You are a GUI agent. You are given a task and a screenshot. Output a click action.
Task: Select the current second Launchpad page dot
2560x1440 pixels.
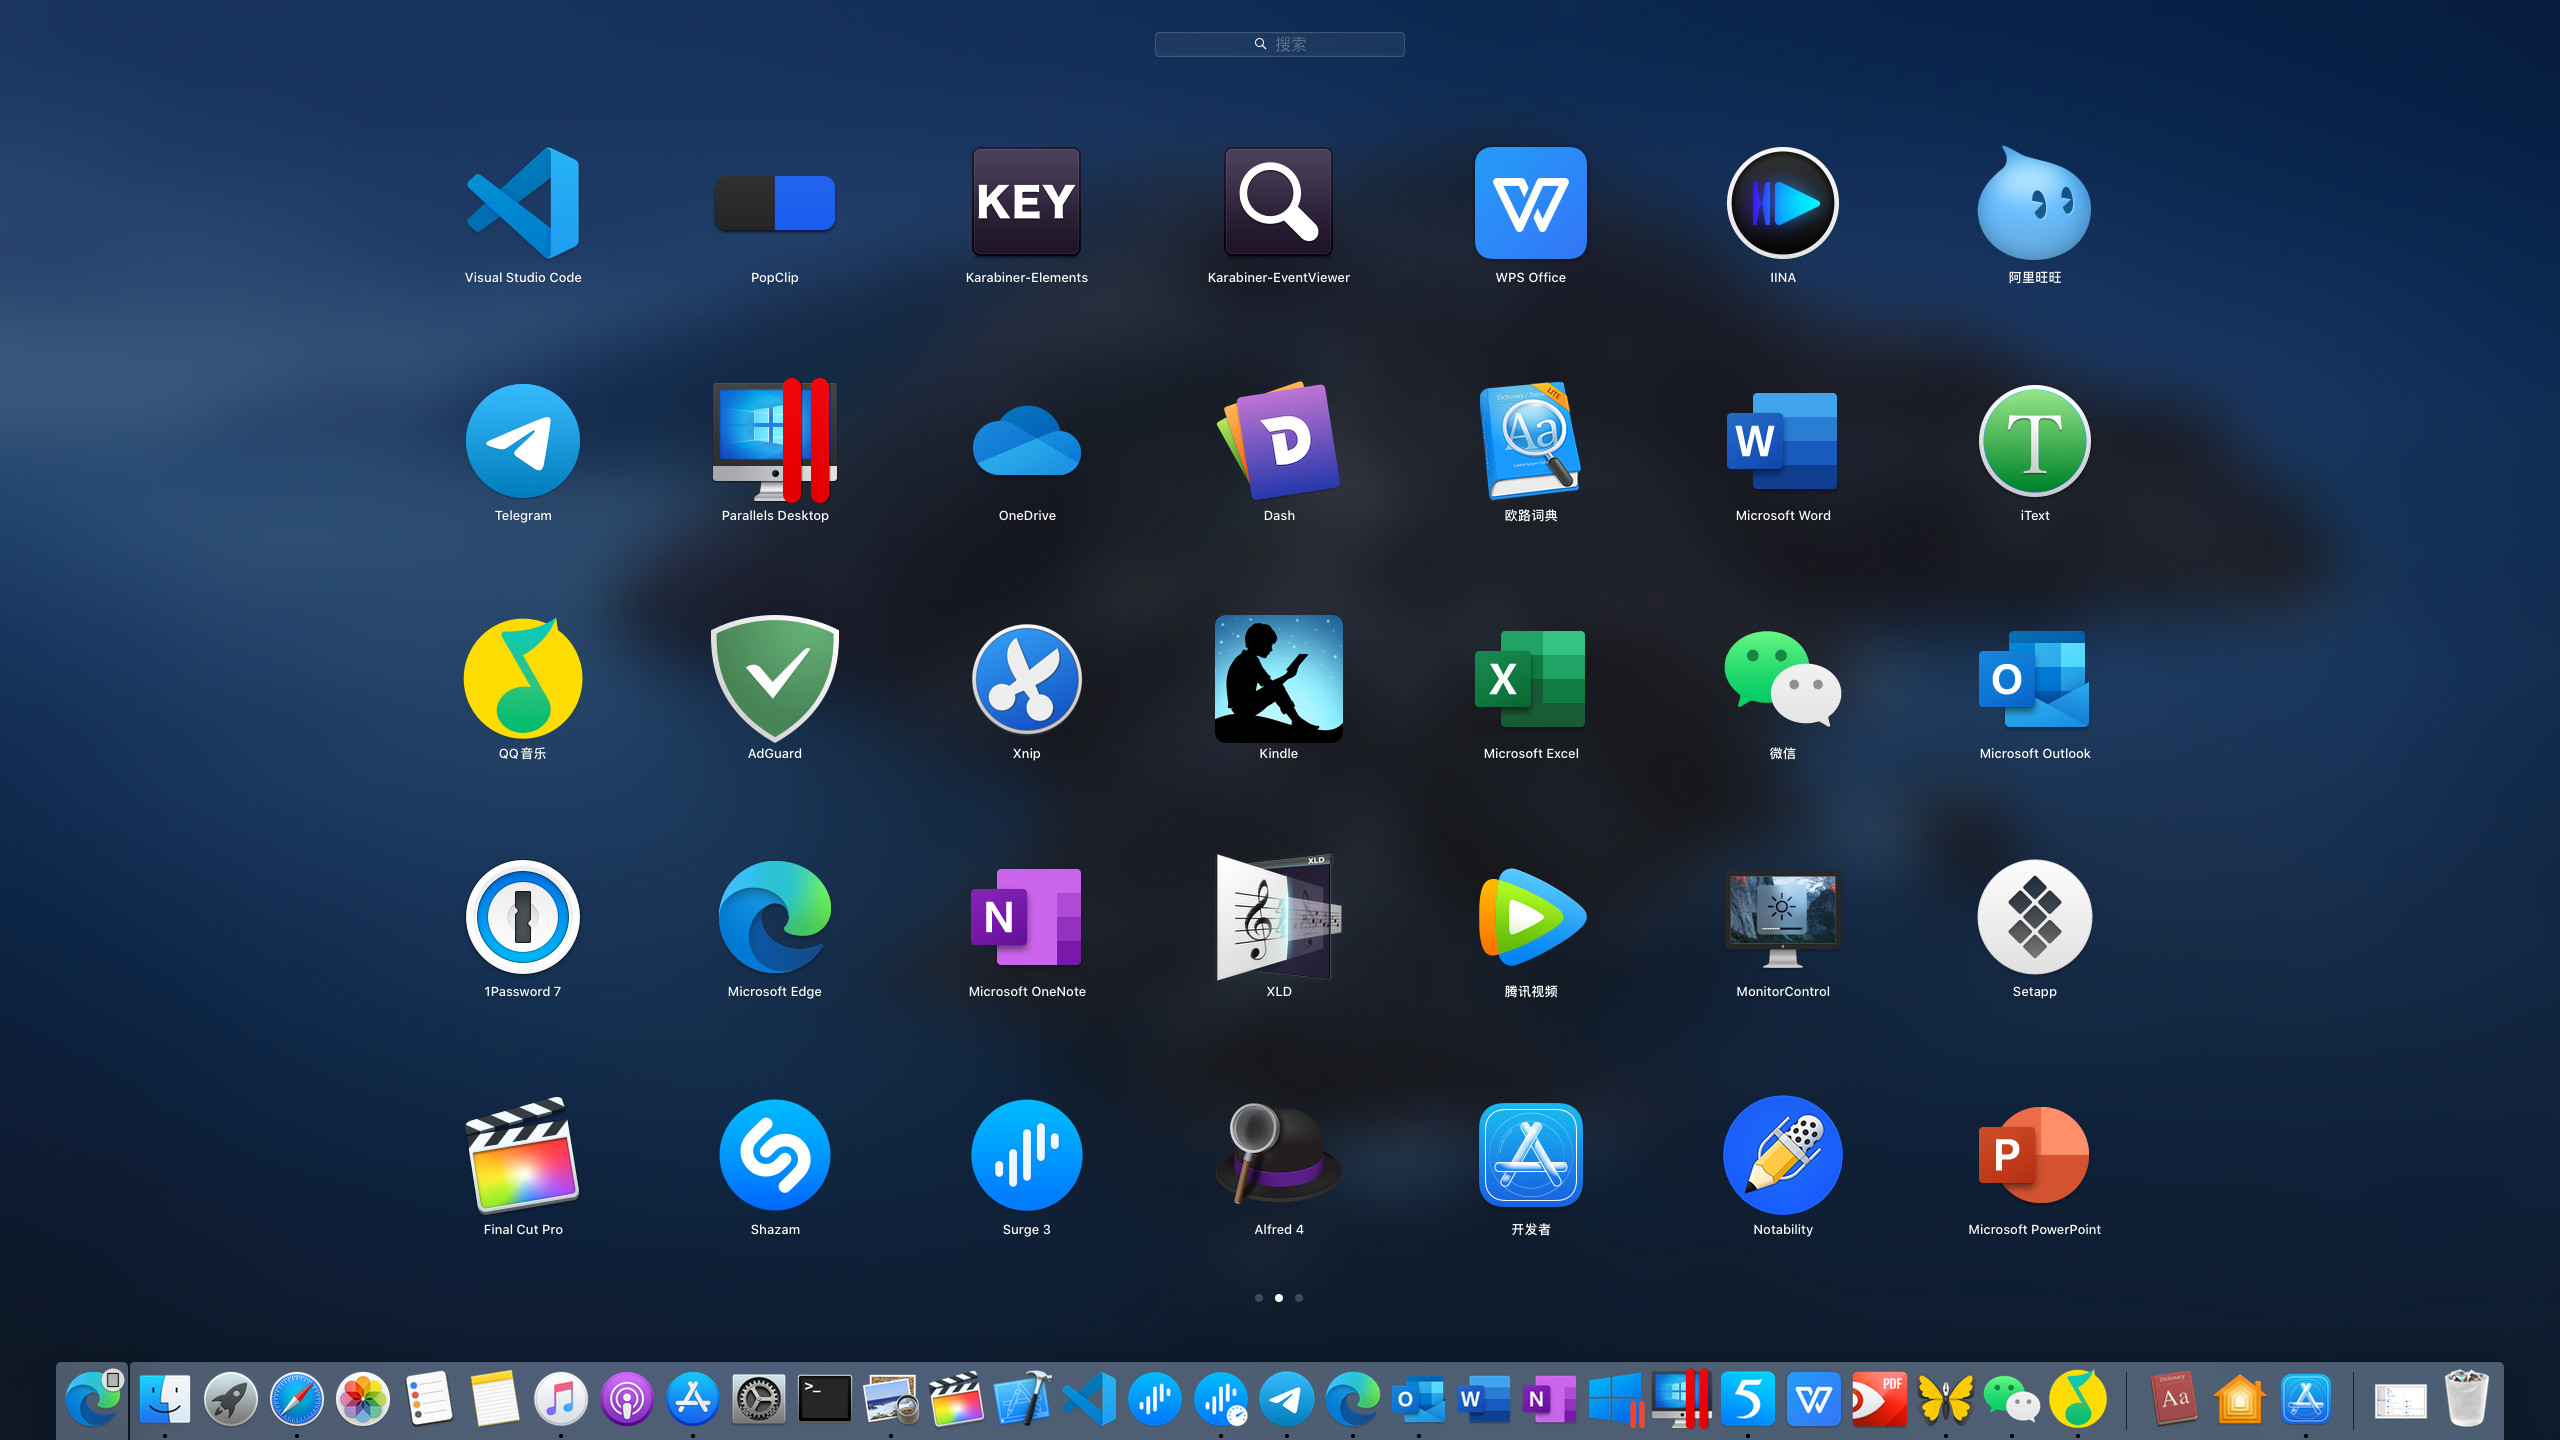[x=1279, y=1298]
